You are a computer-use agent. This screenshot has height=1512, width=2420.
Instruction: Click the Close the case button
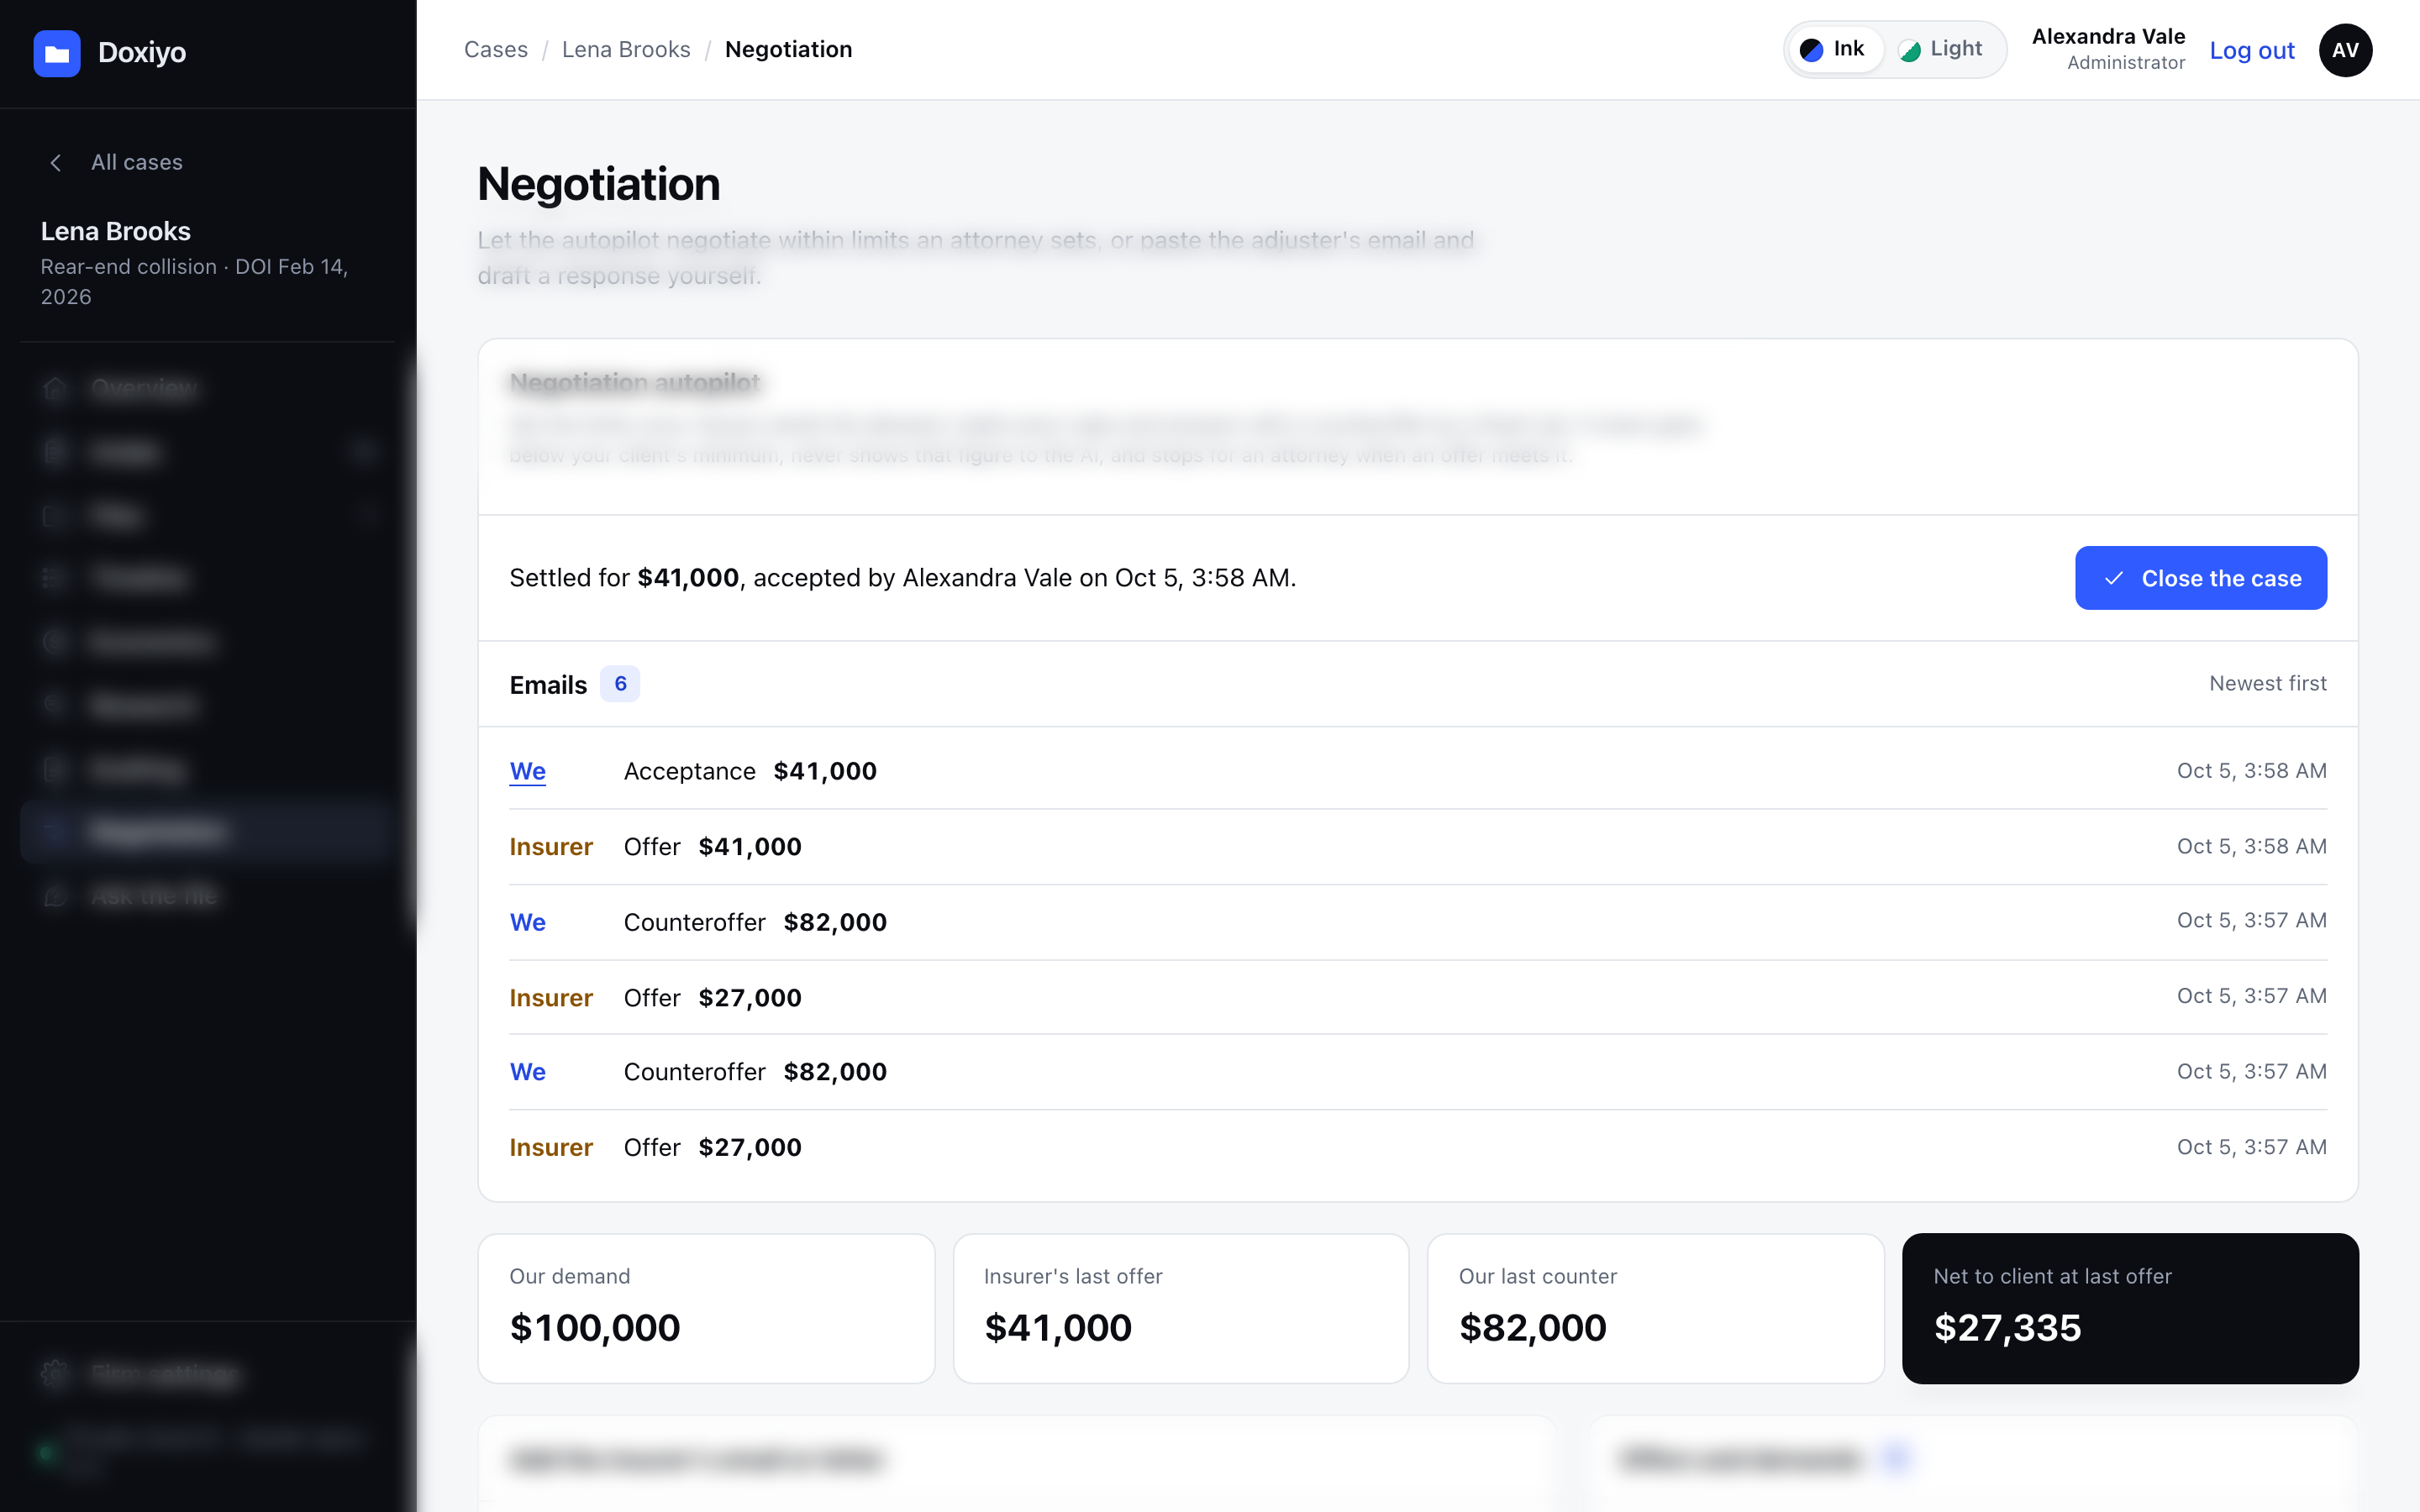pos(2200,578)
